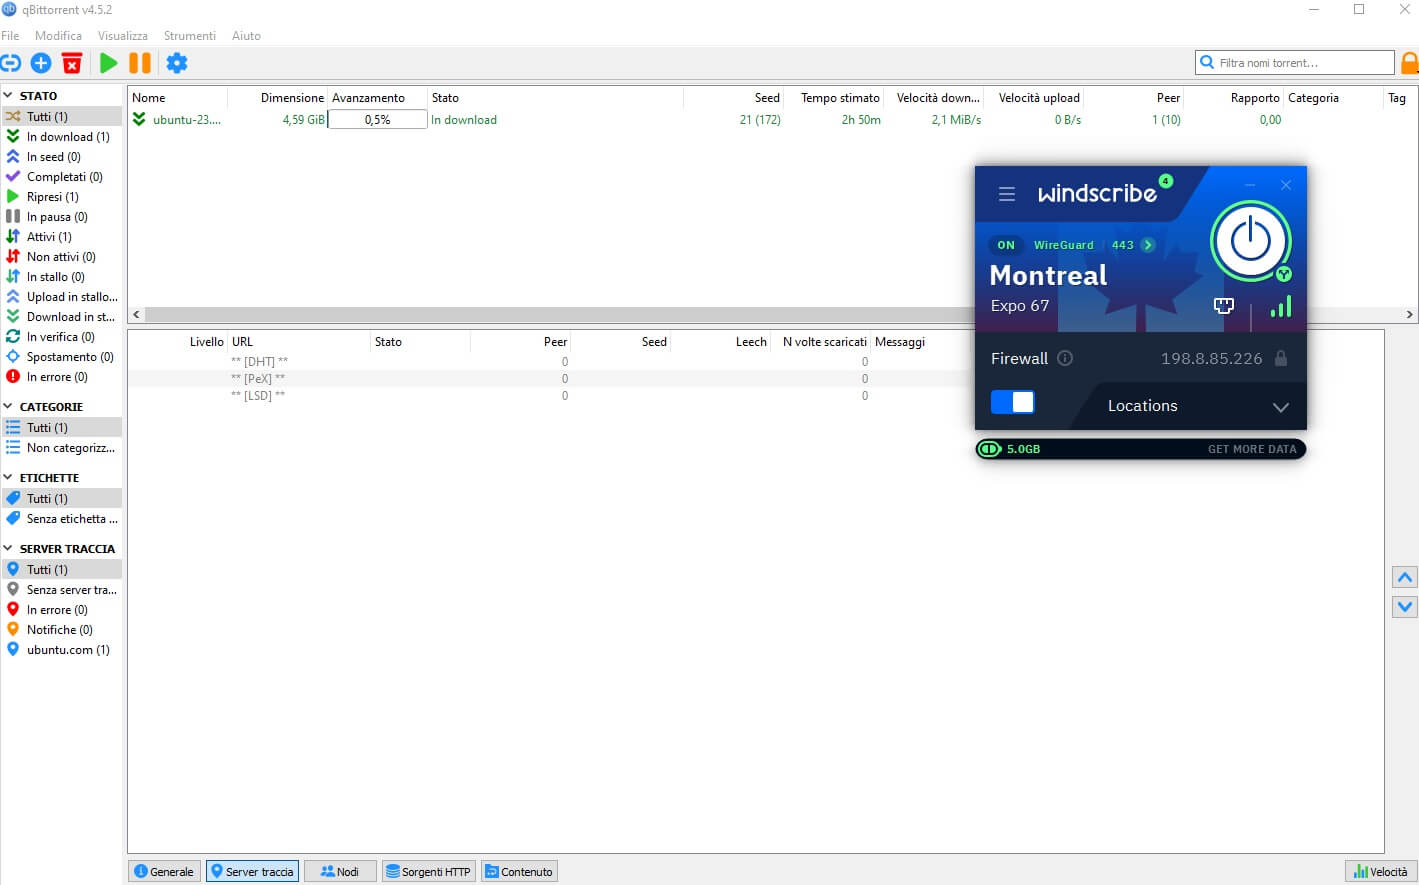
Task: Click the Windscribe signal strength bars
Action: pyautogui.click(x=1281, y=306)
